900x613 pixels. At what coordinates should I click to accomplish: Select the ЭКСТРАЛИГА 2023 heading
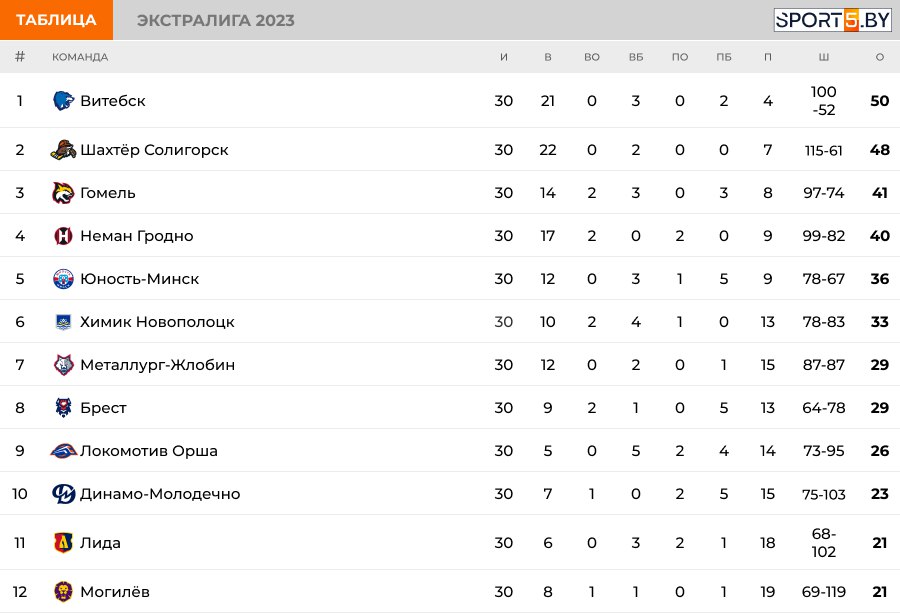pyautogui.click(x=215, y=20)
